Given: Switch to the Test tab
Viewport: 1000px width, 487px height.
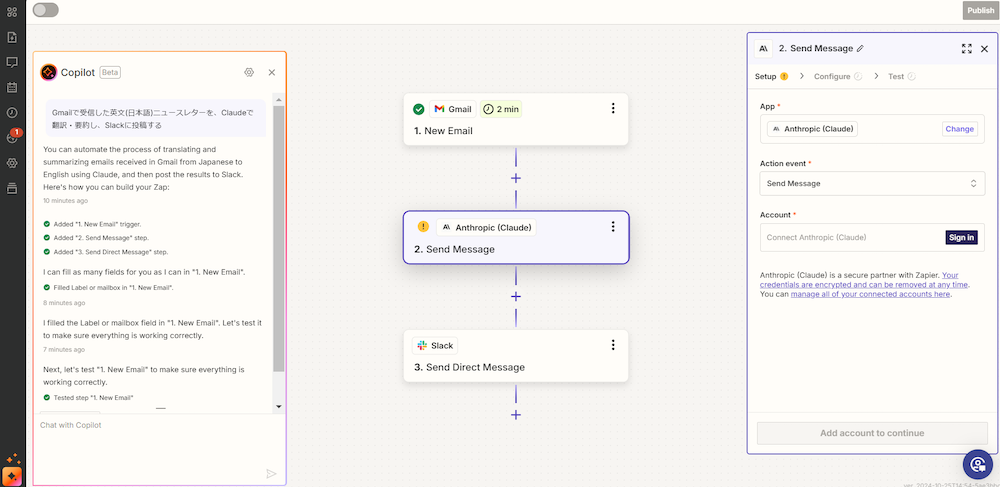Looking at the screenshot, I should point(902,76).
